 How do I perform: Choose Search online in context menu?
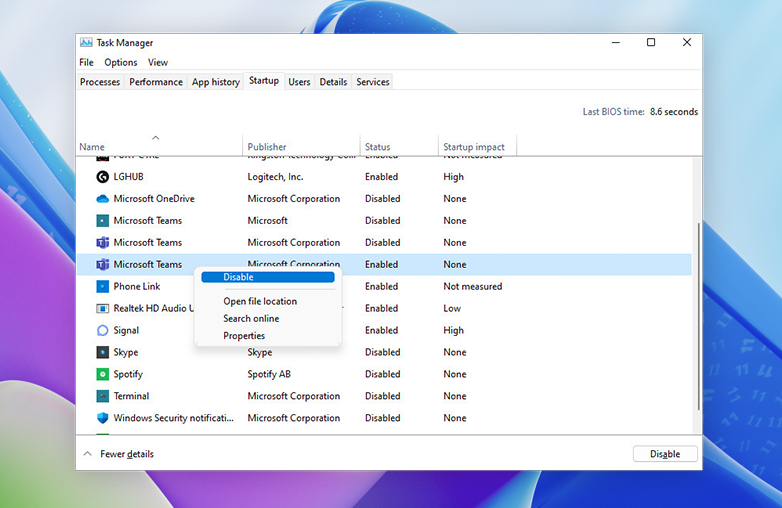point(251,319)
